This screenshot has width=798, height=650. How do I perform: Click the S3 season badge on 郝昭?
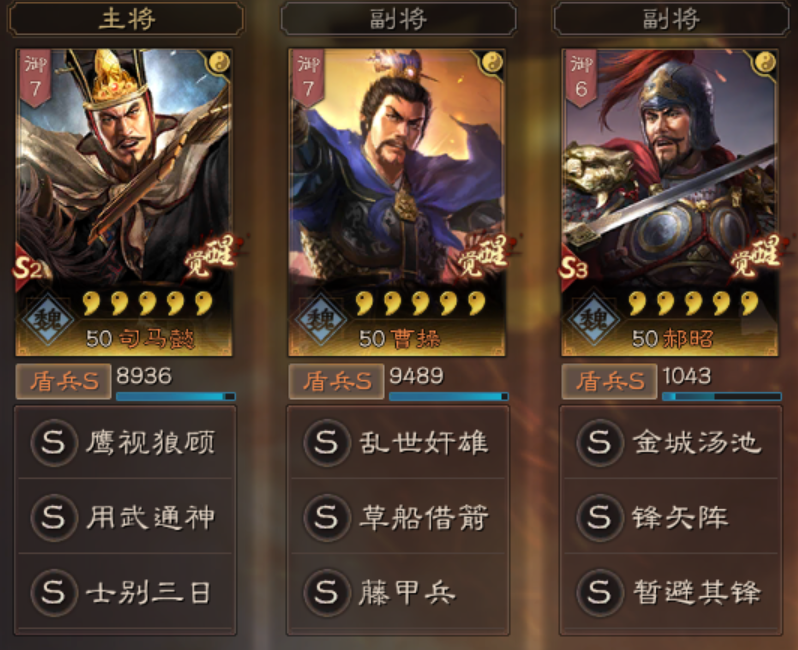[x=573, y=268]
